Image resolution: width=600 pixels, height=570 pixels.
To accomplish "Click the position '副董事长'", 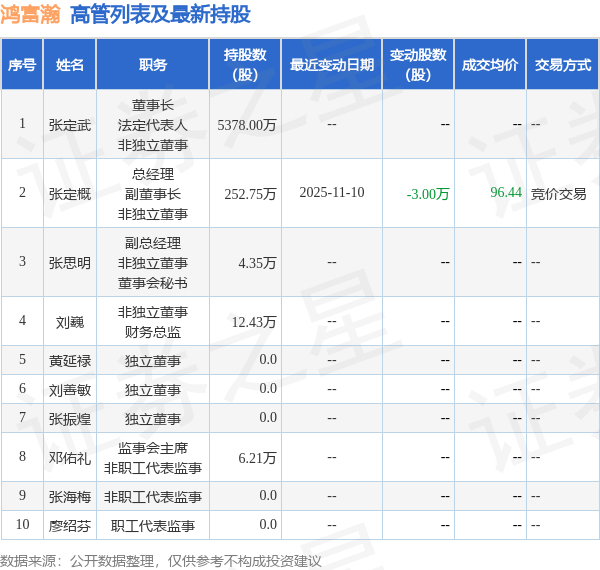I will [x=153, y=194].
